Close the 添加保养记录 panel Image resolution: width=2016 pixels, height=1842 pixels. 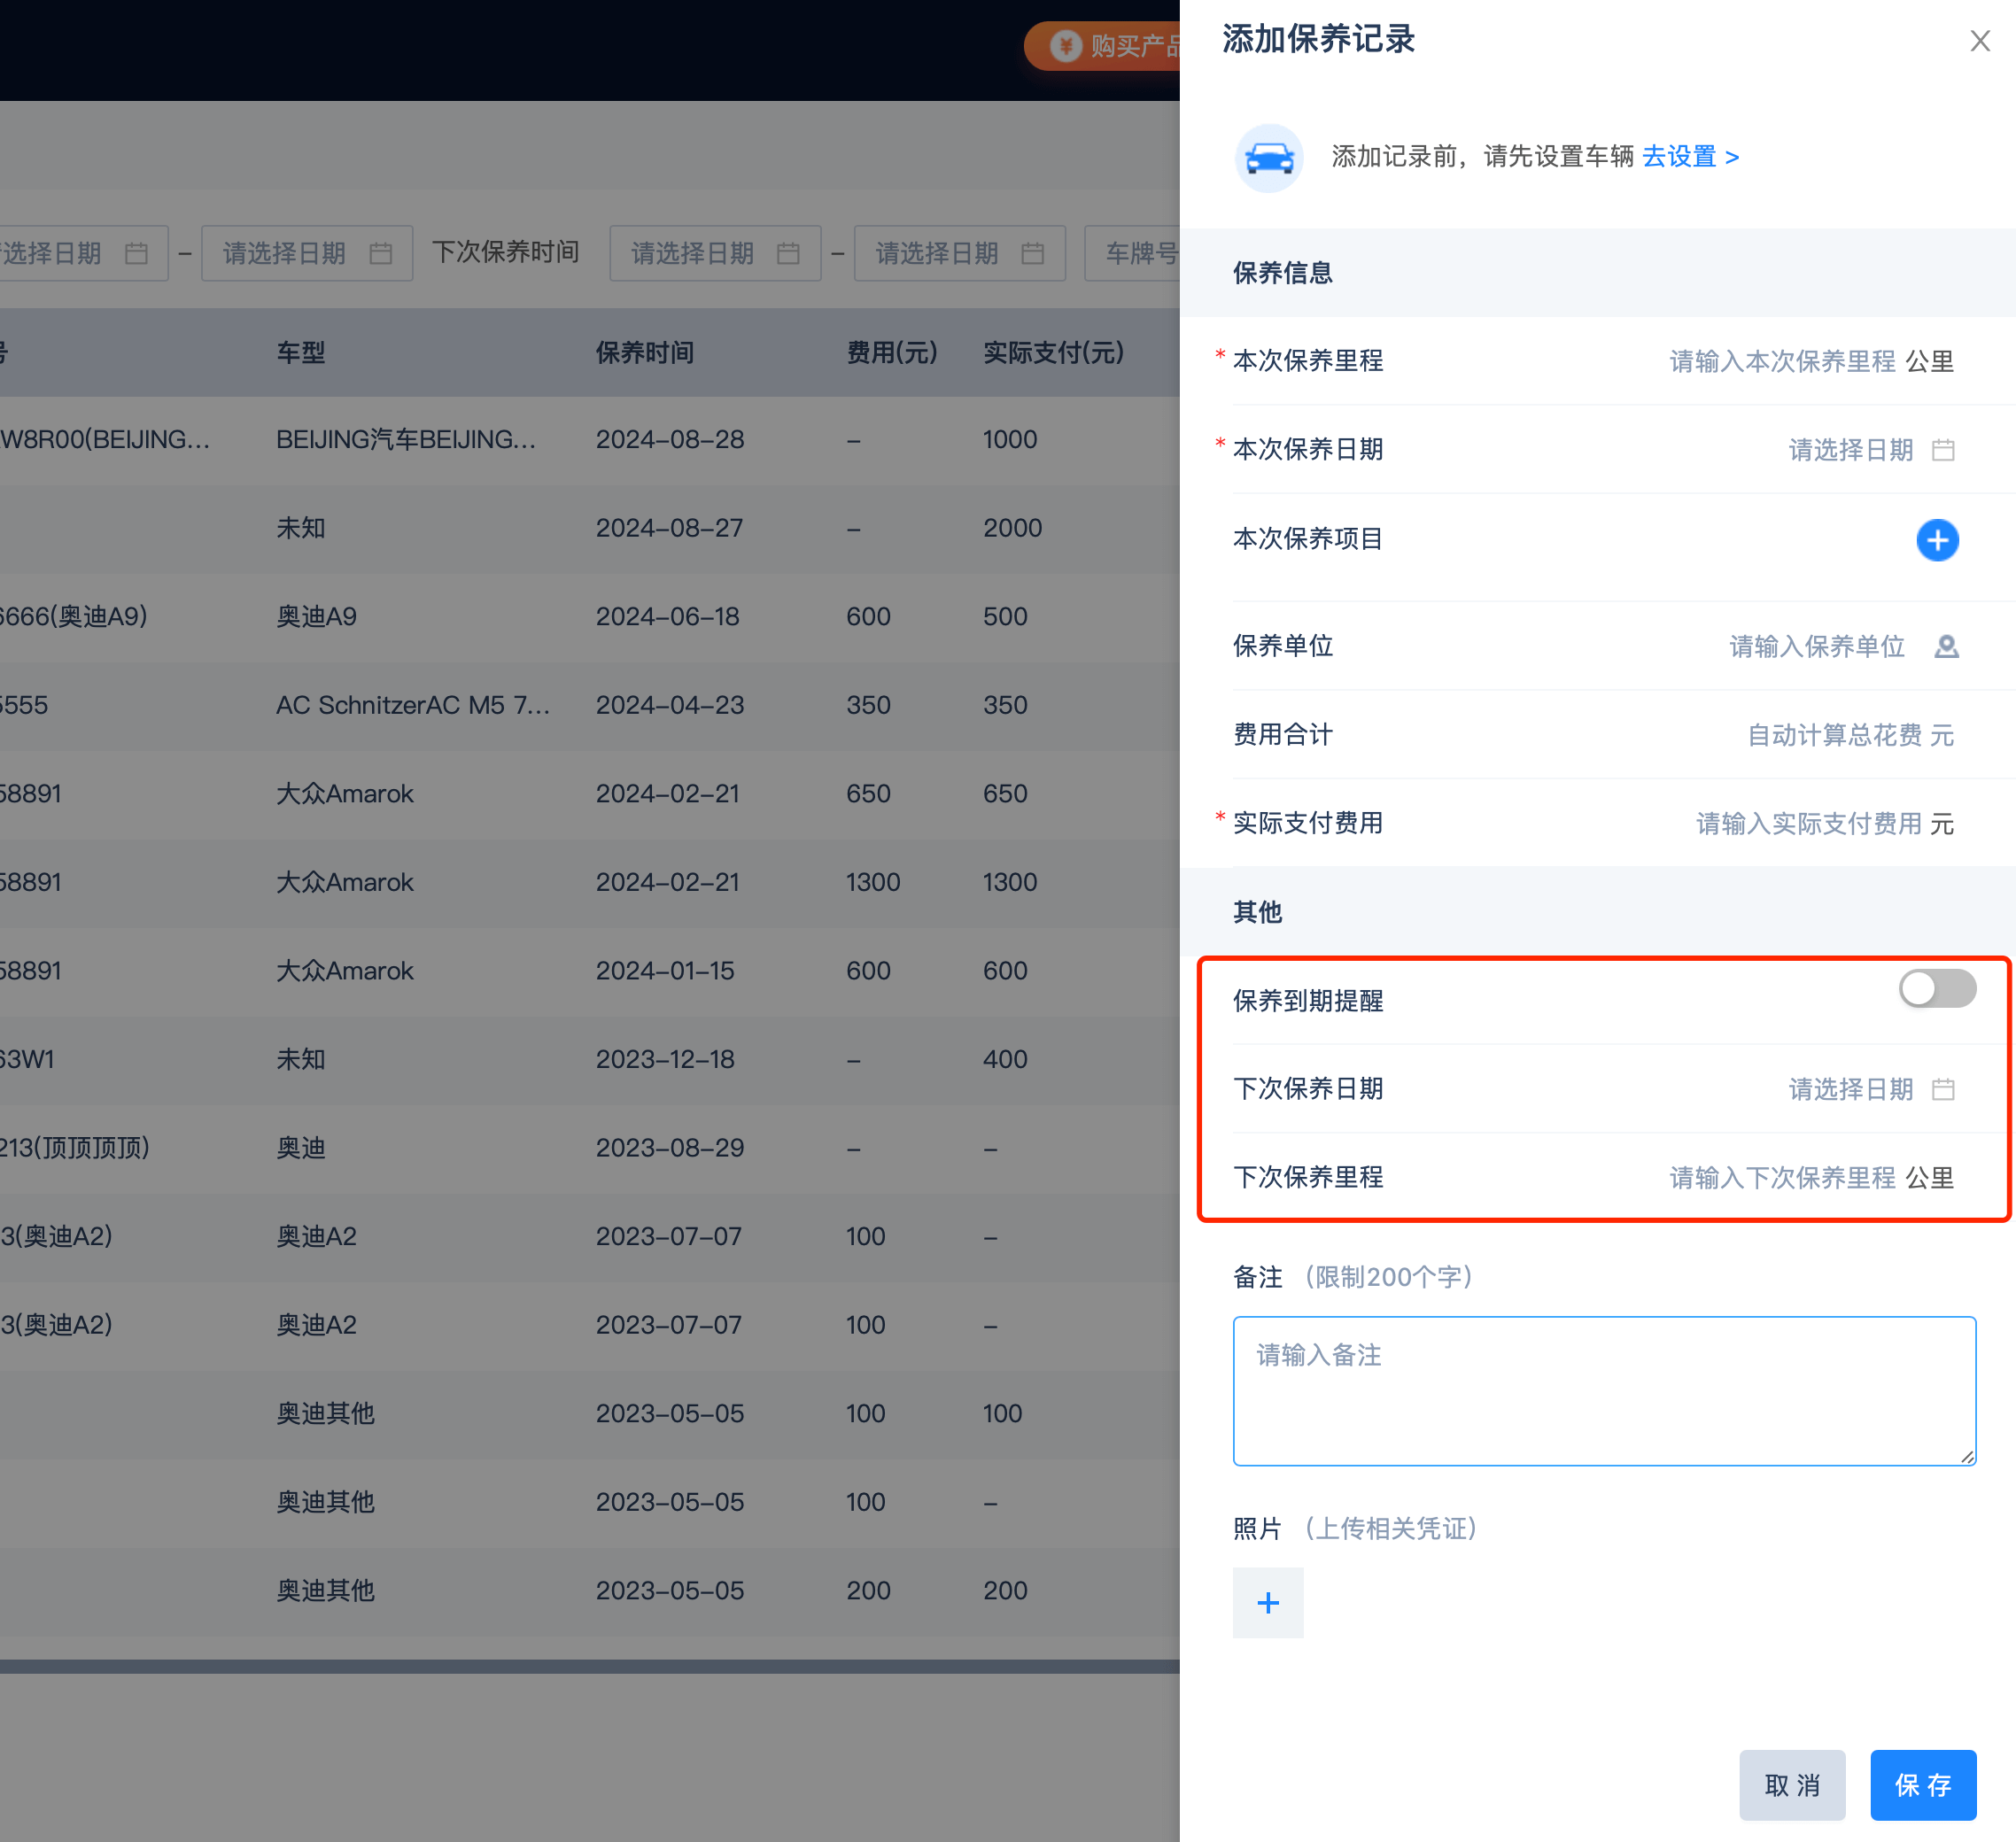1980,41
